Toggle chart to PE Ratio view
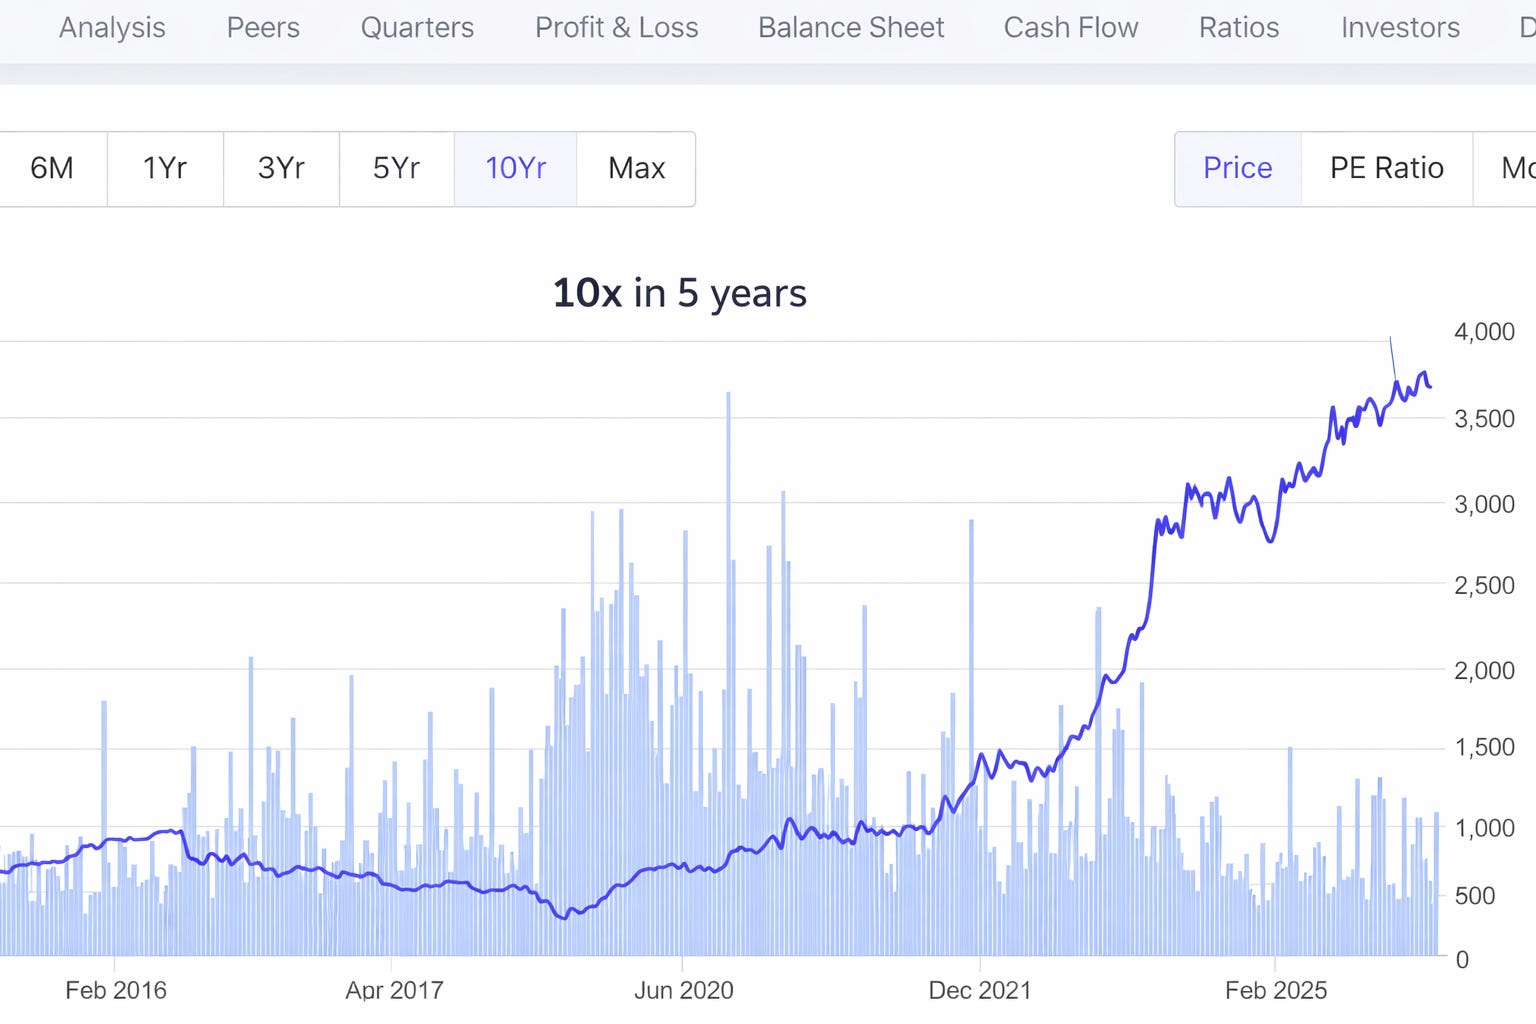Screen dimensions: 1536x1024 (x=1386, y=169)
